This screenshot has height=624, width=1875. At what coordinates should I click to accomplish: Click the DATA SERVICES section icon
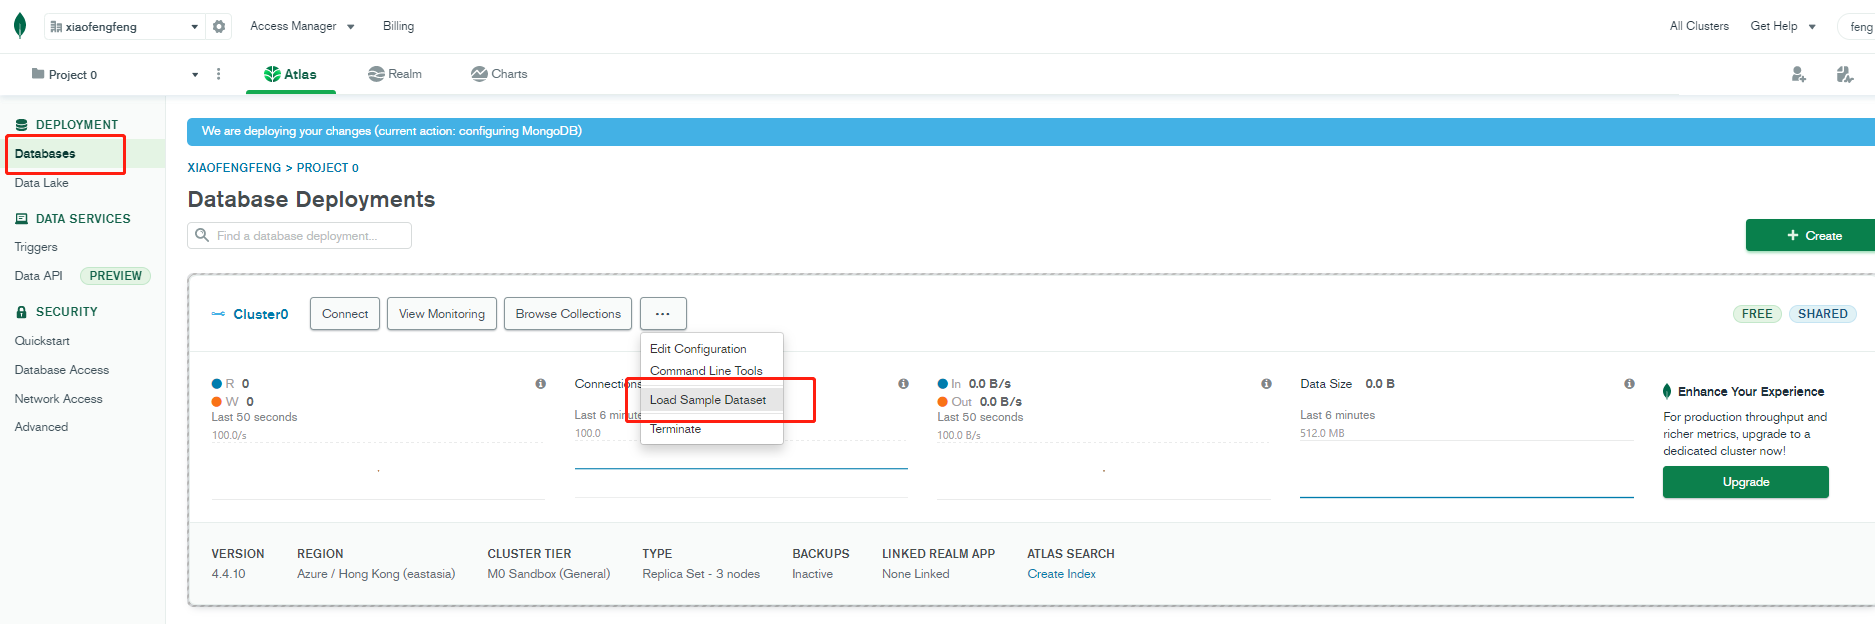pyautogui.click(x=22, y=219)
